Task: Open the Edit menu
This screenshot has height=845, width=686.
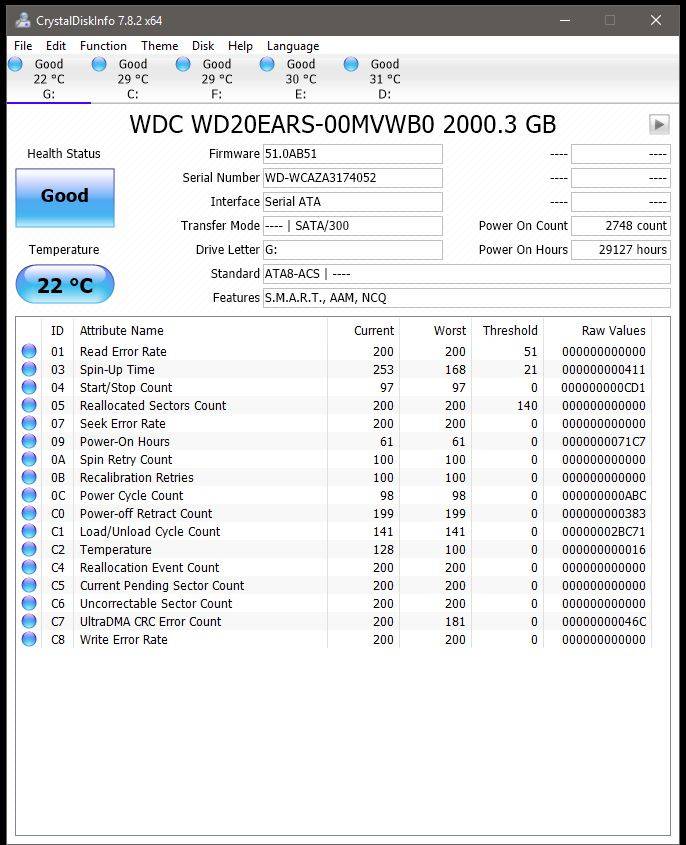Action: [56, 46]
